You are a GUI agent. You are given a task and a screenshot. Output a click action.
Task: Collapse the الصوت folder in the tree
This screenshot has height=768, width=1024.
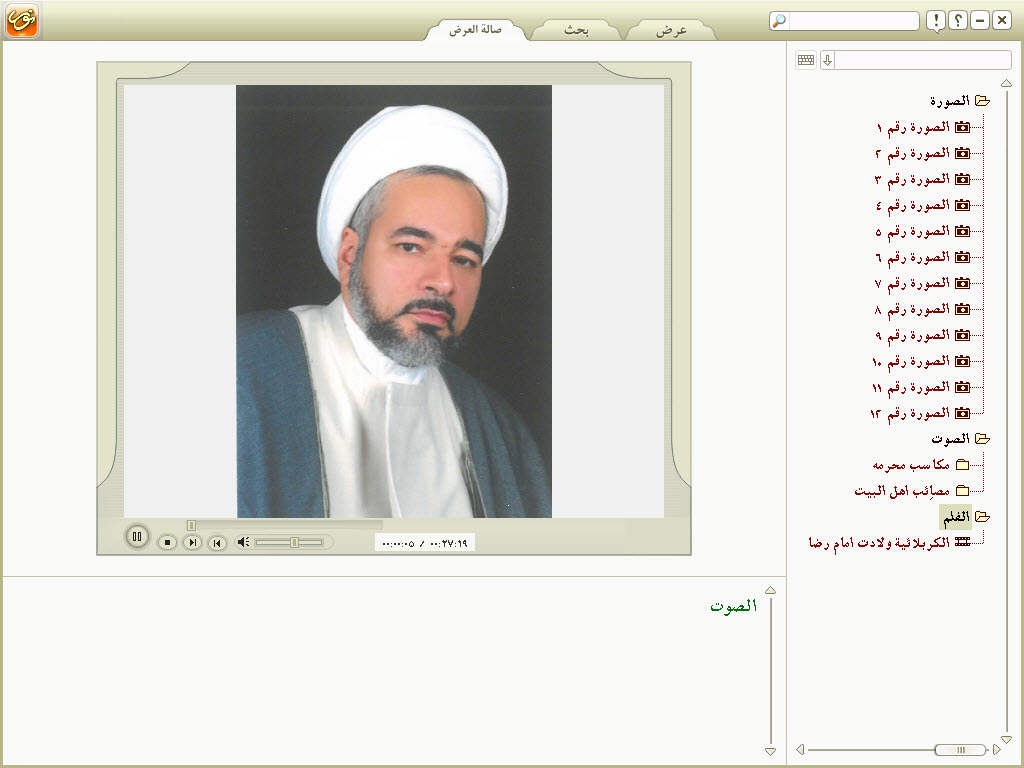[982, 439]
